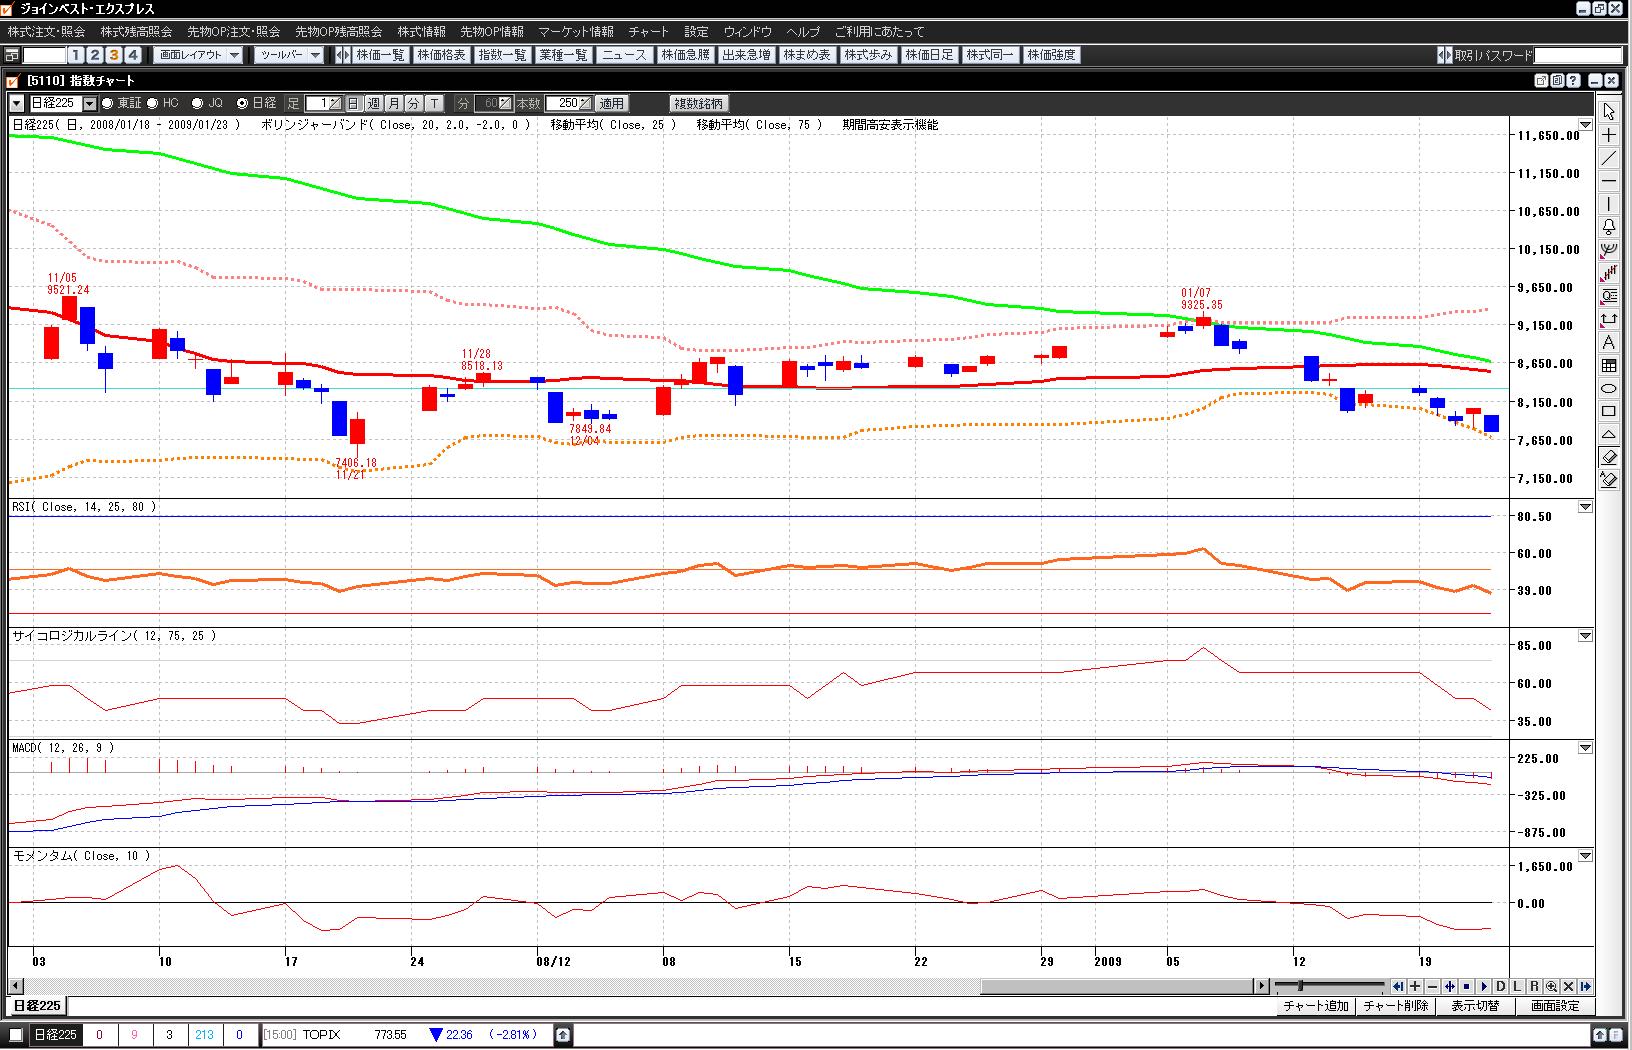
Task: Select the 東証 radio button
Action: (x=108, y=103)
